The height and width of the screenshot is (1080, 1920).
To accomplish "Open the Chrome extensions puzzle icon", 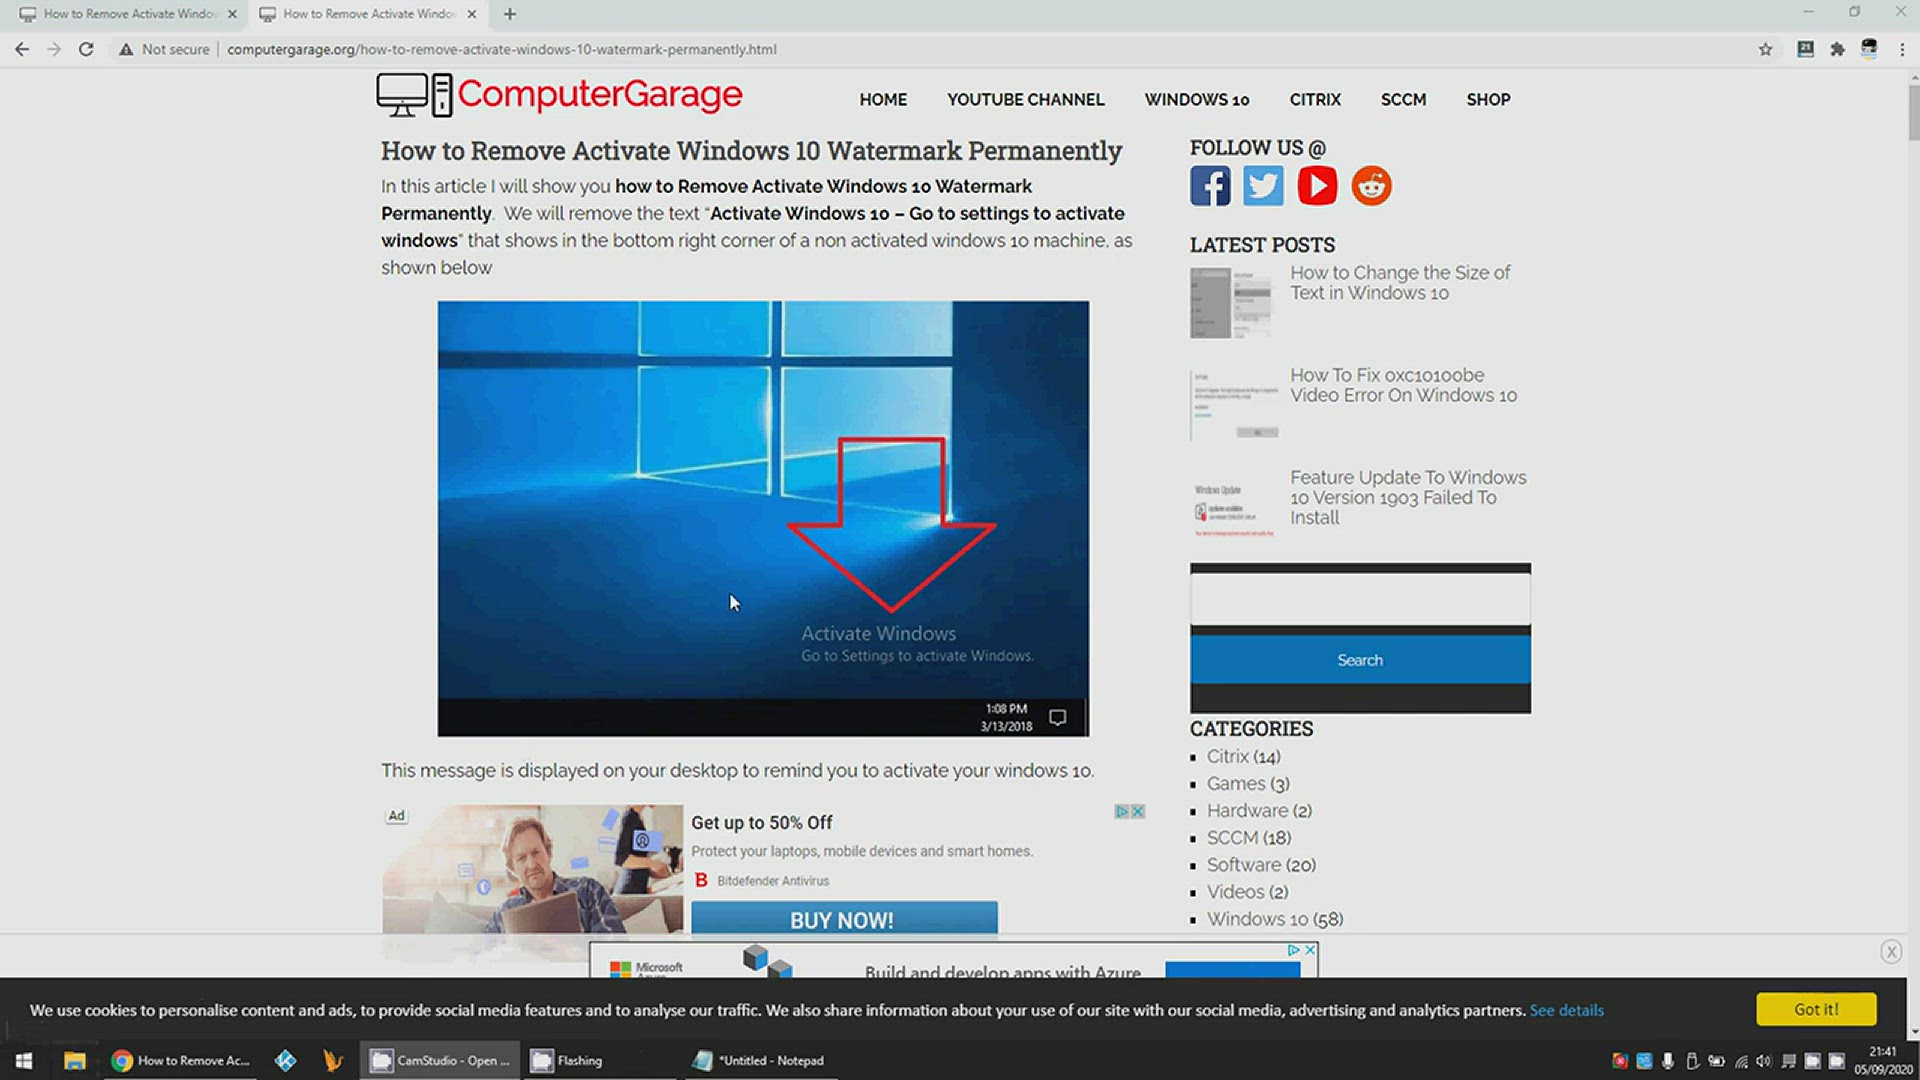I will coord(1837,49).
